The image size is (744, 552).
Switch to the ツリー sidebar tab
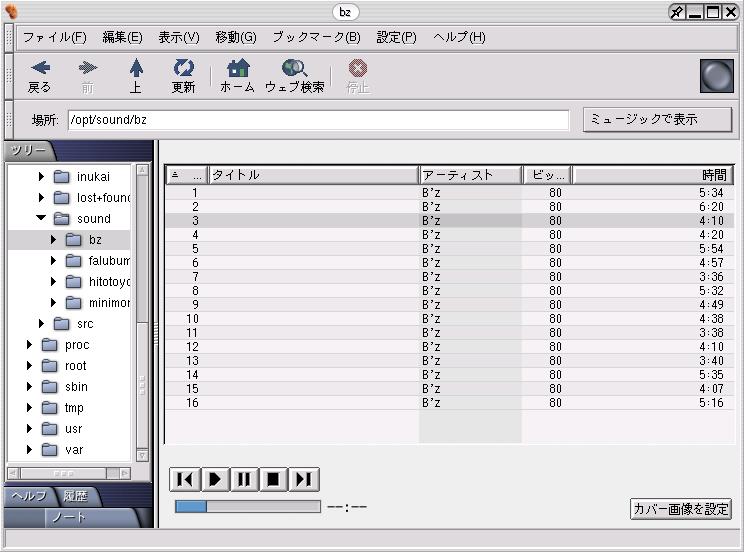click(28, 150)
